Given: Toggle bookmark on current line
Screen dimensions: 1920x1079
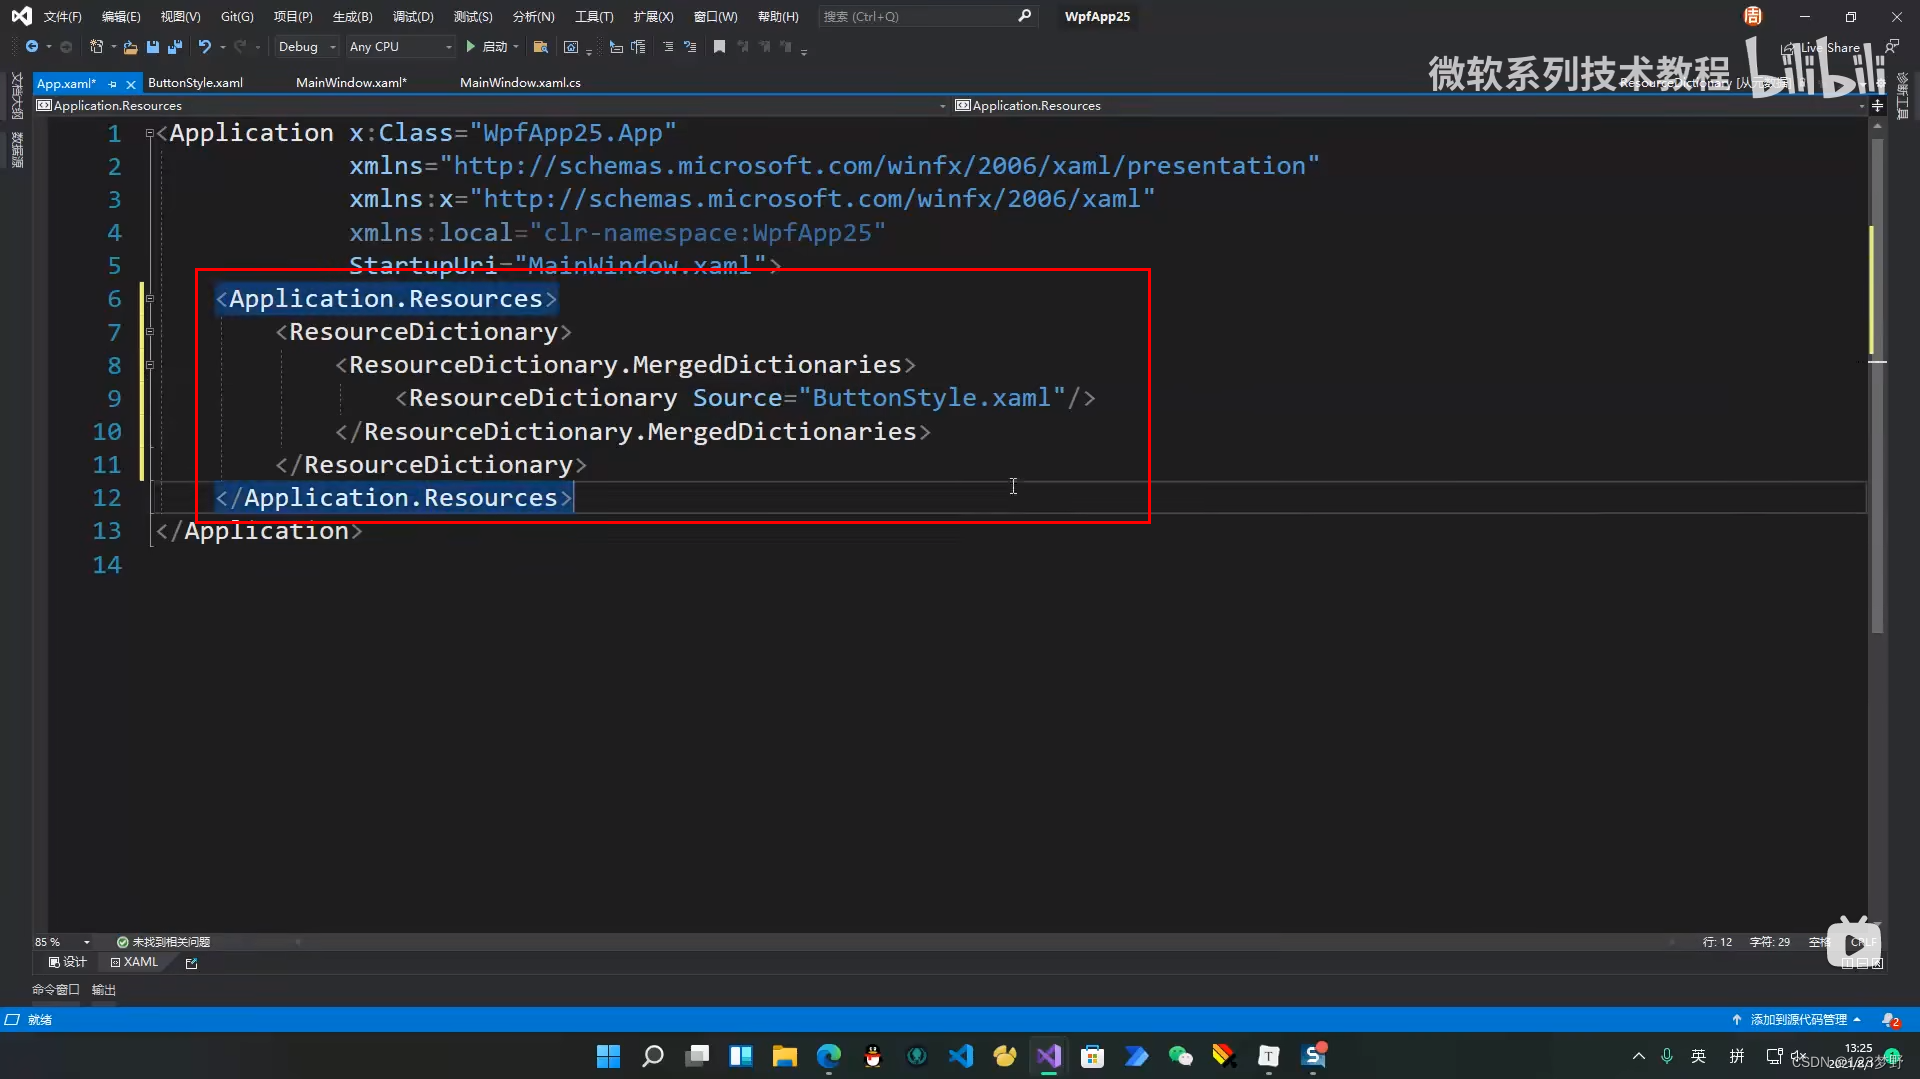Looking at the screenshot, I should coord(719,47).
